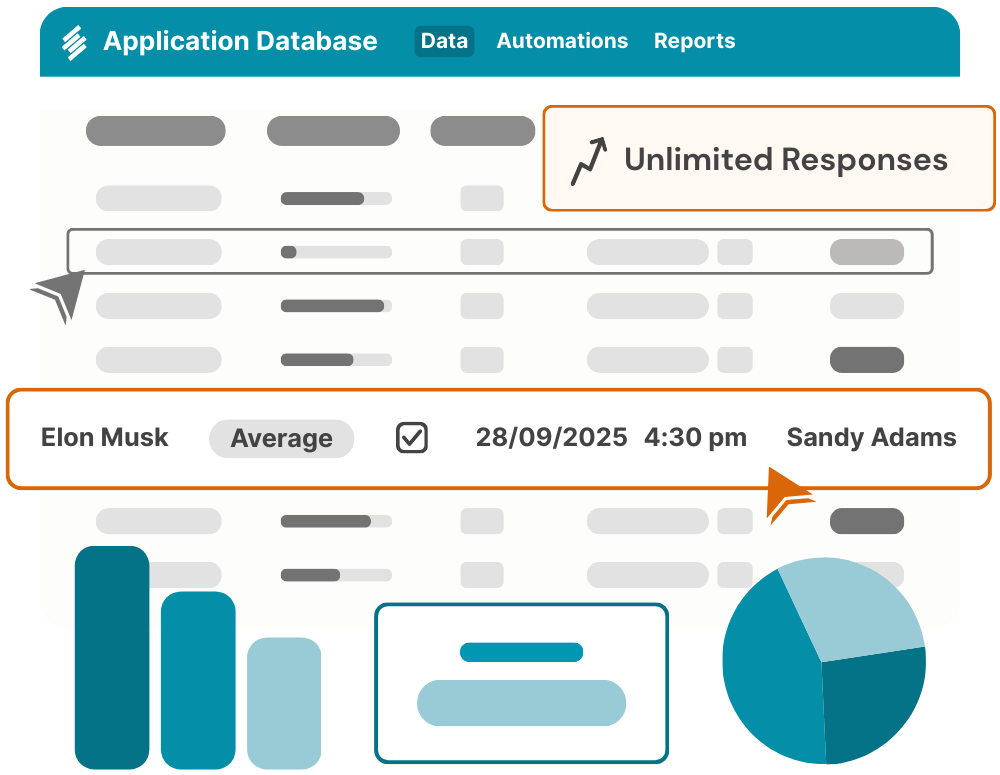Image resolution: width=1000 pixels, height=775 pixels.
Task: Click the 28/09/2025 date value
Action: point(551,437)
